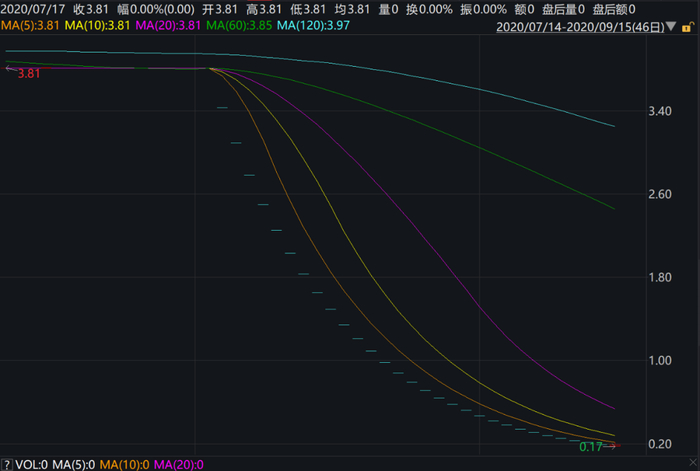Select the green MA(60):3.85 indicator label
The width and height of the screenshot is (700, 471).
click(239, 25)
